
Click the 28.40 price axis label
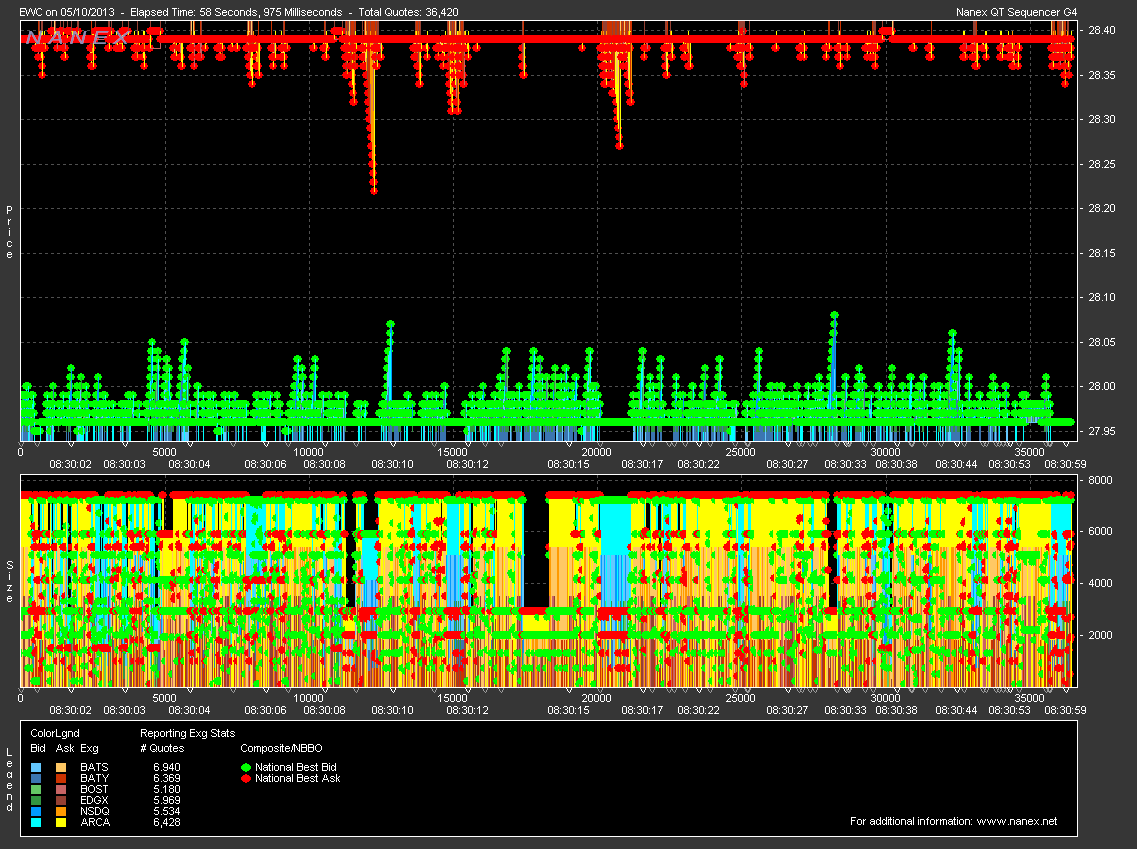1101,30
